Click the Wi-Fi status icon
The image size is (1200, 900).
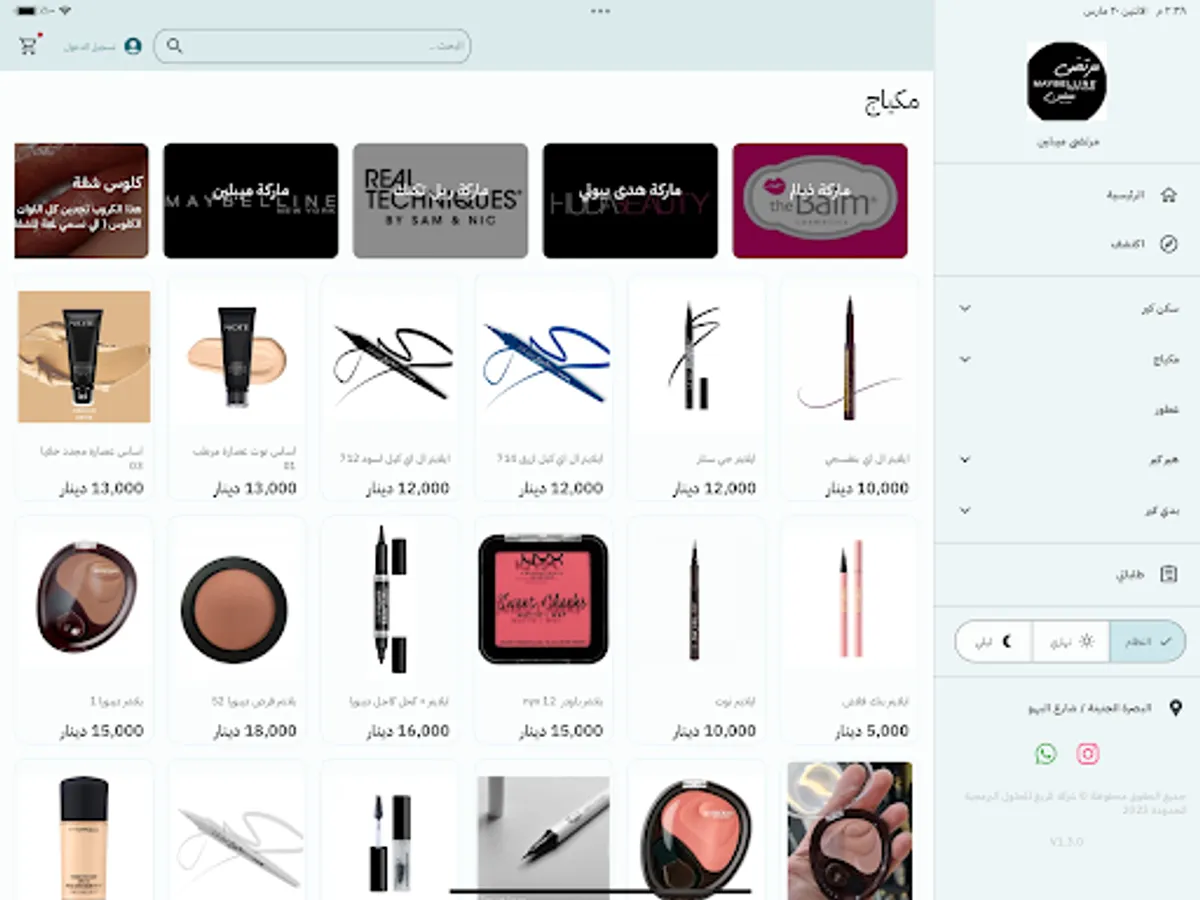coord(65,12)
